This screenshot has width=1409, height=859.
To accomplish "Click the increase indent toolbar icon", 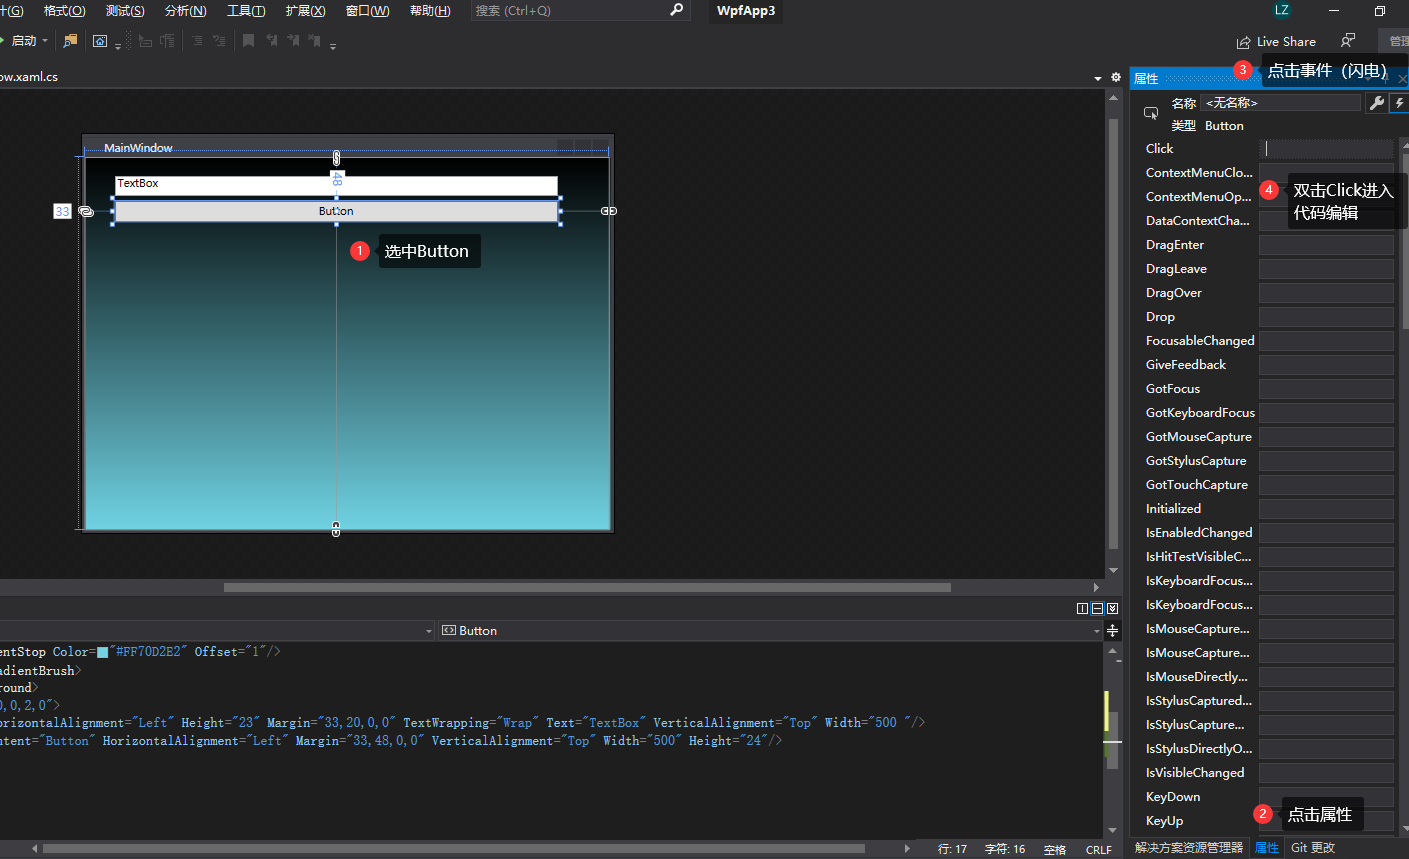I will (x=167, y=41).
